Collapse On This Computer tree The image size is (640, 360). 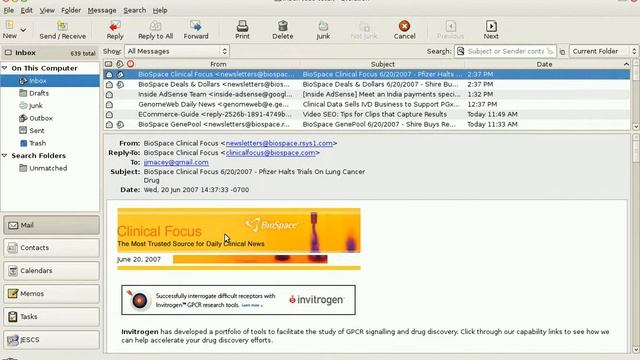pyautogui.click(x=5, y=68)
